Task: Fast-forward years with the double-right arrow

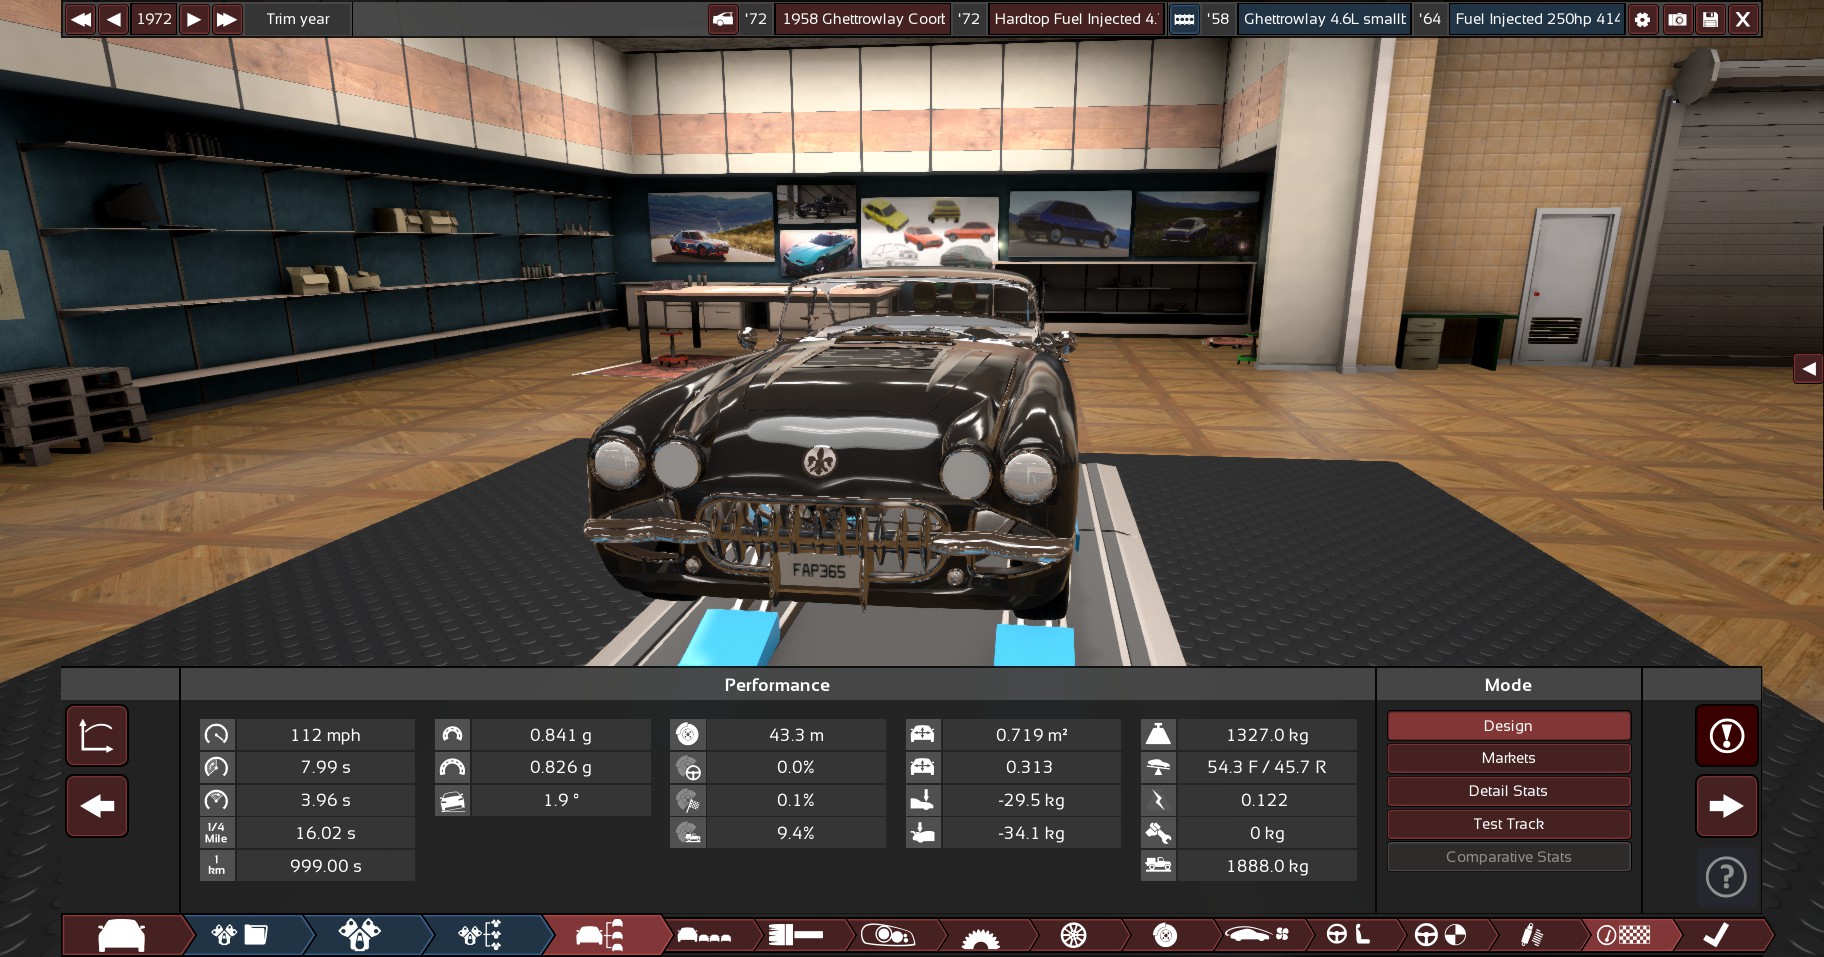Action: coord(227,19)
